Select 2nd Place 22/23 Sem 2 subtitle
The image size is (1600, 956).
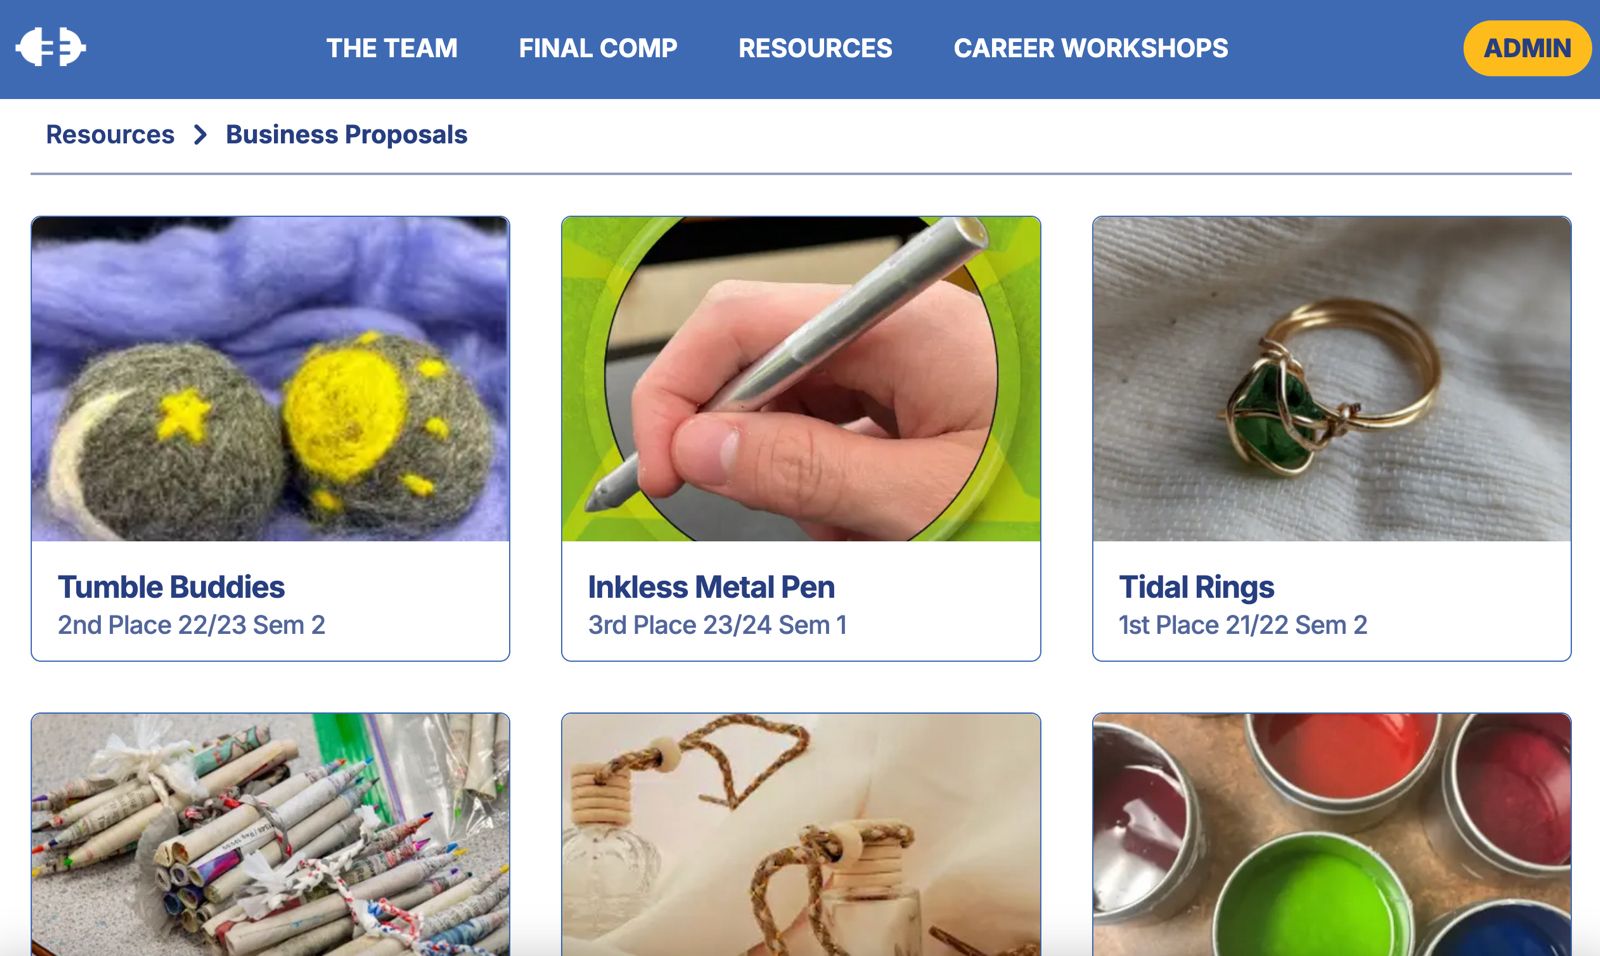(x=191, y=625)
